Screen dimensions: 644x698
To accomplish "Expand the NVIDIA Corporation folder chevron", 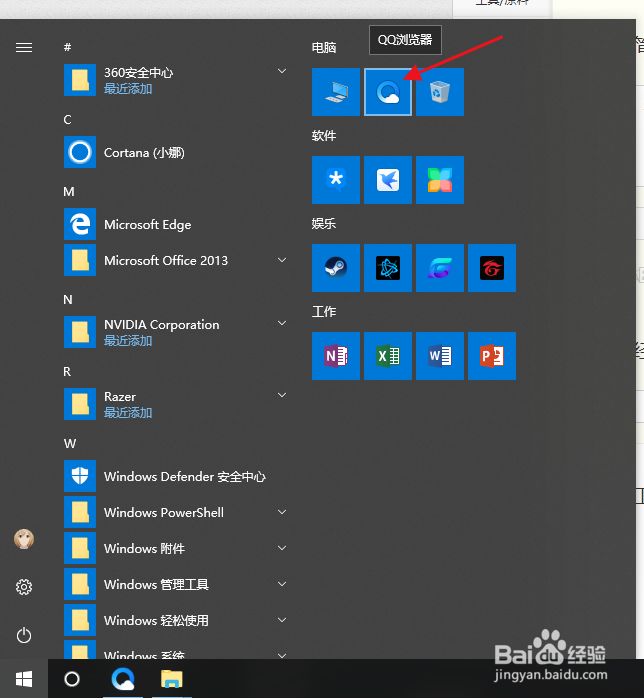I will pos(282,323).
